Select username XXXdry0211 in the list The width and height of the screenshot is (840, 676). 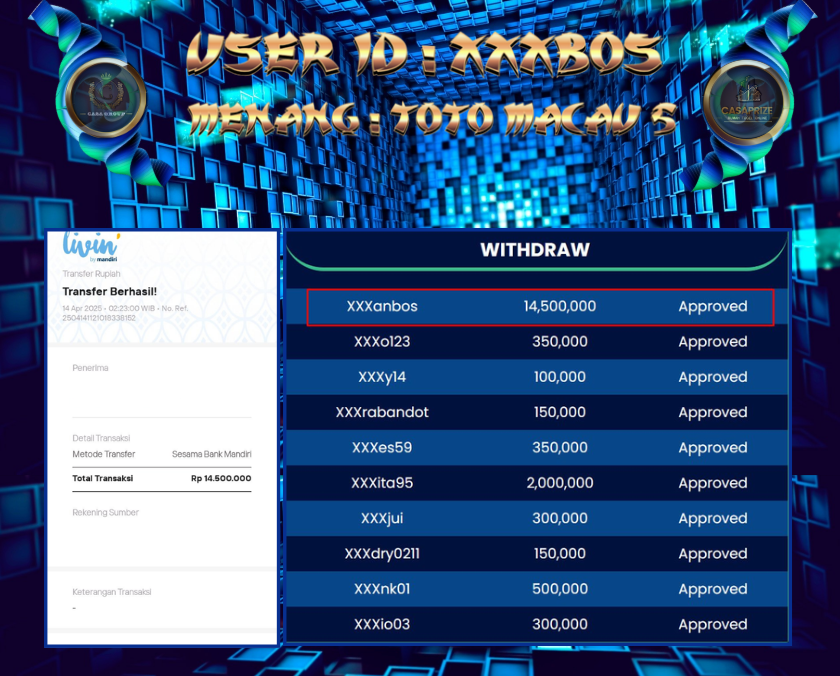(382, 554)
